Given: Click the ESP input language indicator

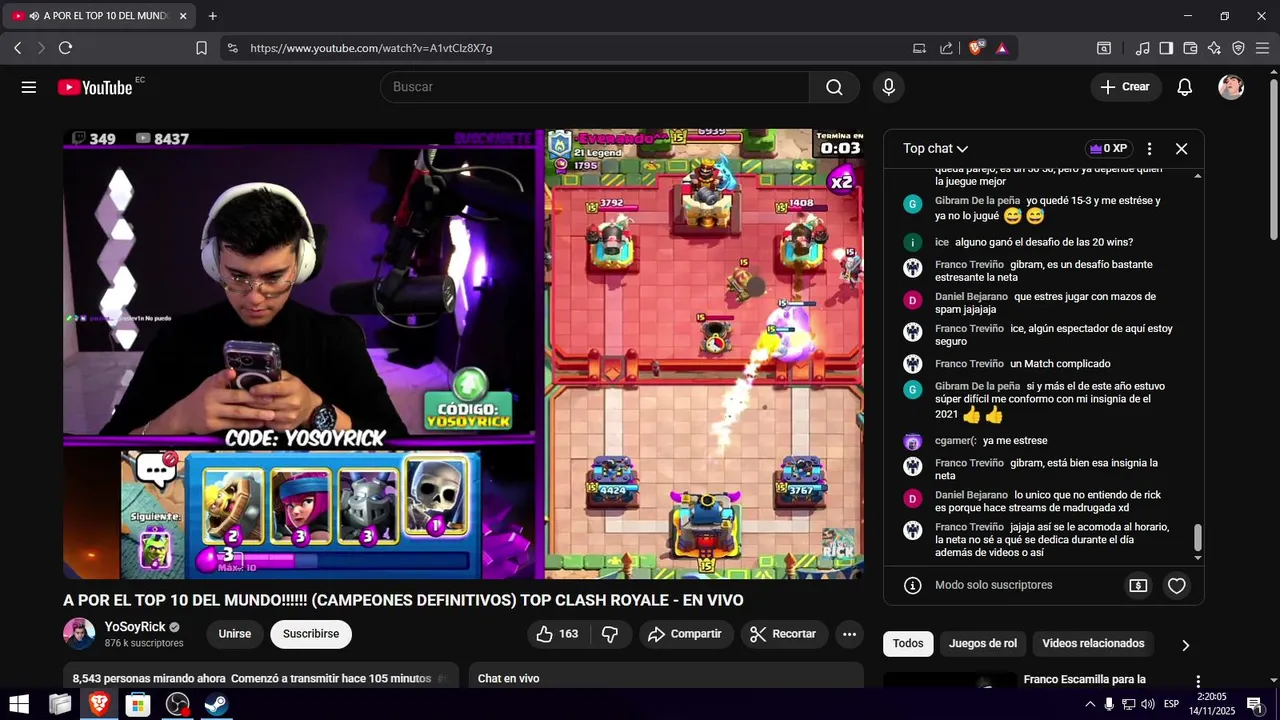Looking at the screenshot, I should click(1171, 704).
